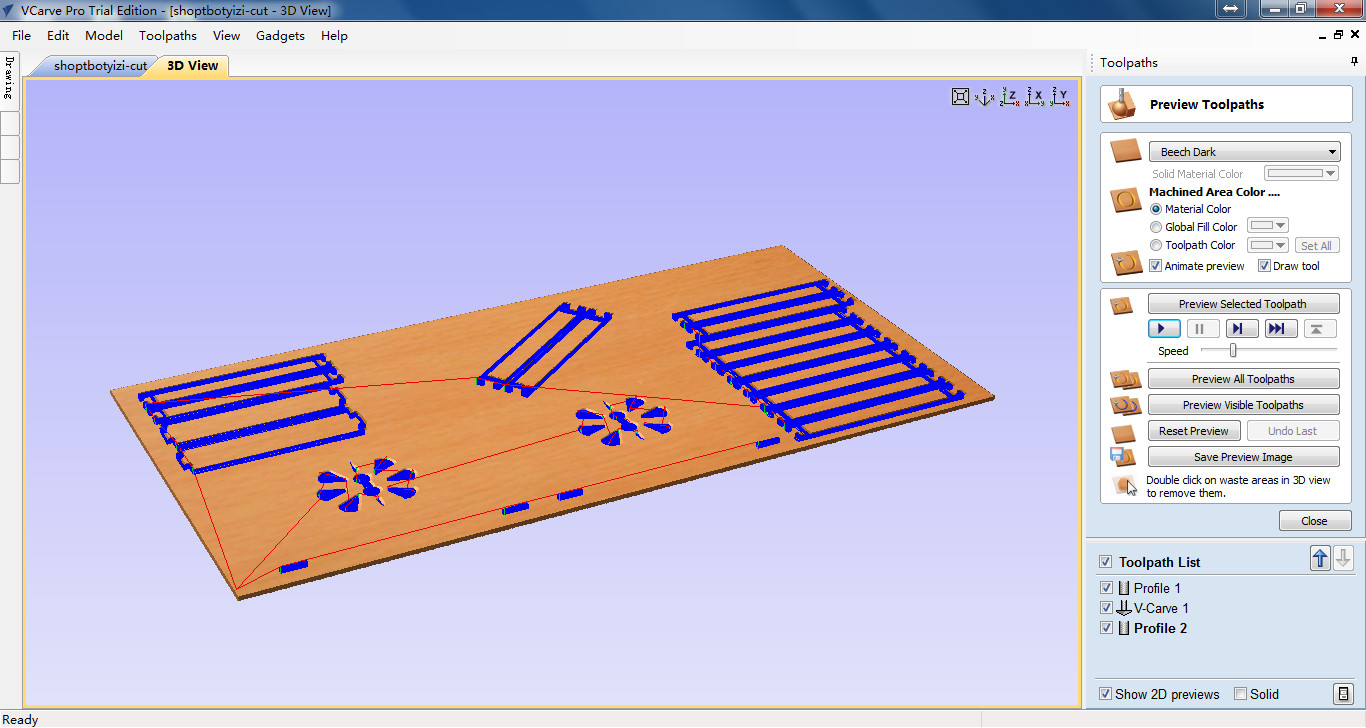This screenshot has height=728, width=1366.
Task: Click the waste removal cursor icon
Action: pyautogui.click(x=1125, y=486)
